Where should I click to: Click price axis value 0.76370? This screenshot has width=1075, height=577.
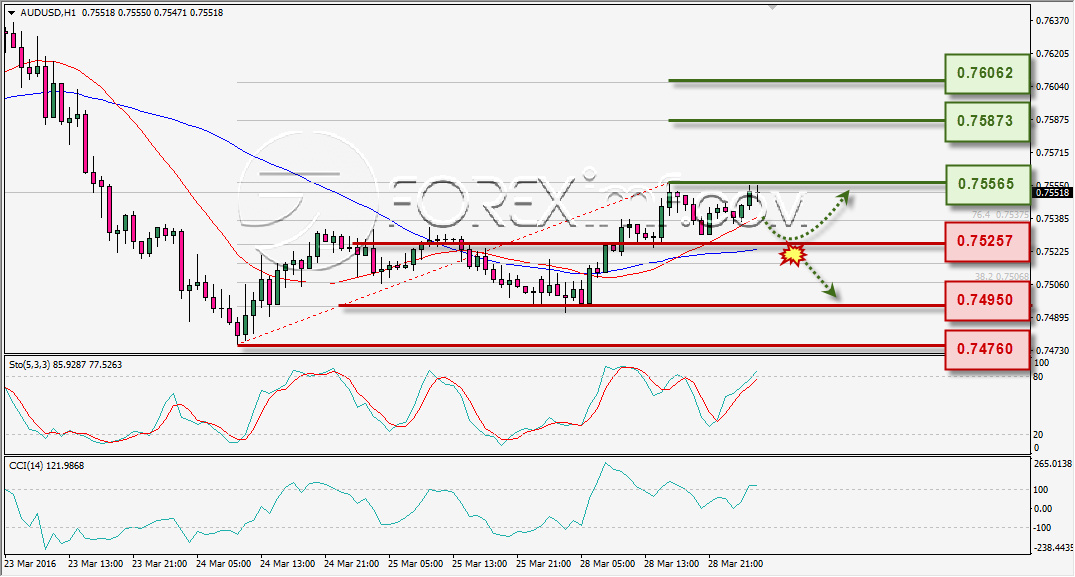click(1052, 21)
